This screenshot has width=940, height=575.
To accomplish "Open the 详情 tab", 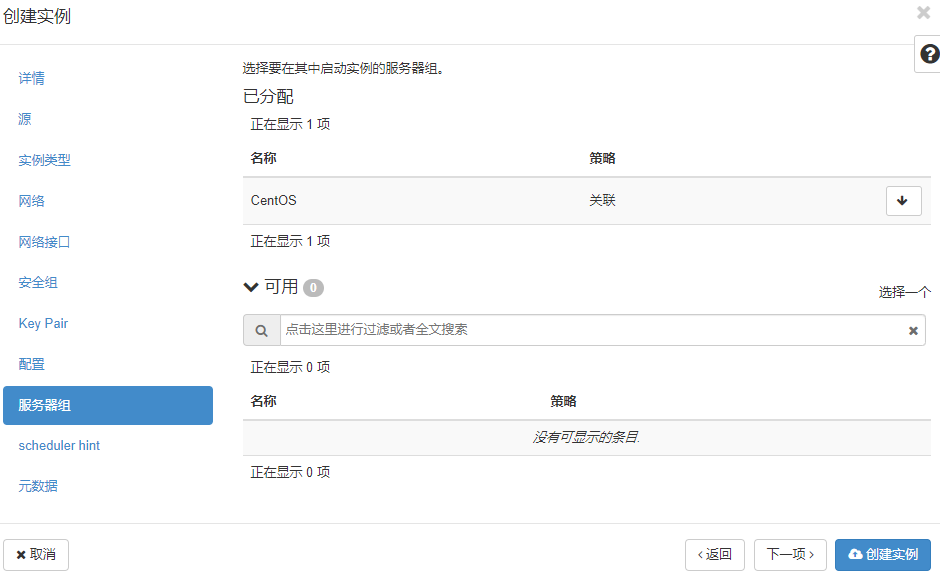I will coord(32,78).
